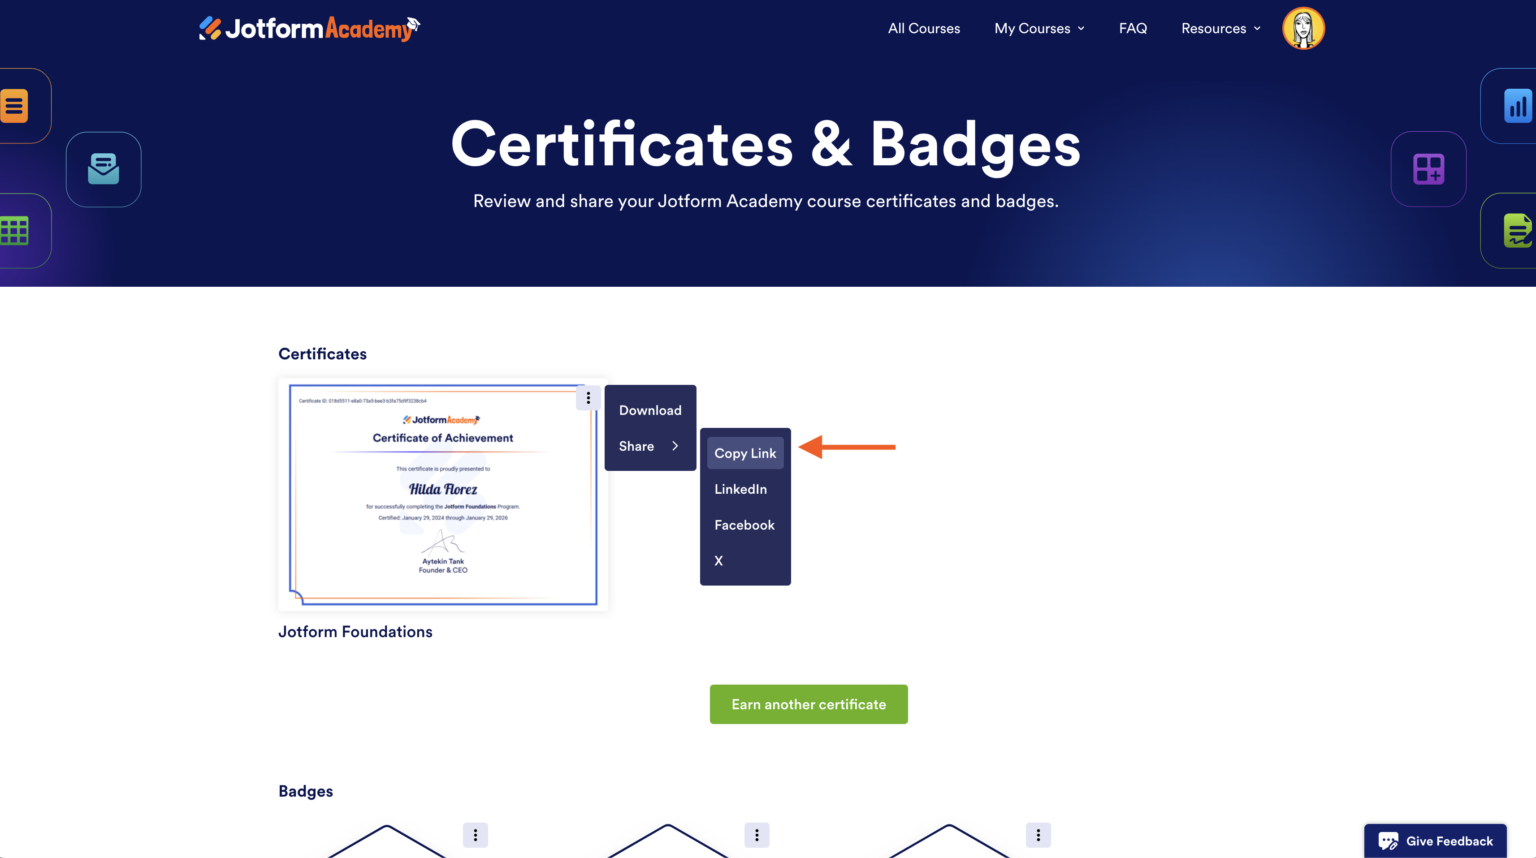Viewport: 1536px width, 858px height.
Task: Select All Courses in the navigation
Action: click(923, 28)
